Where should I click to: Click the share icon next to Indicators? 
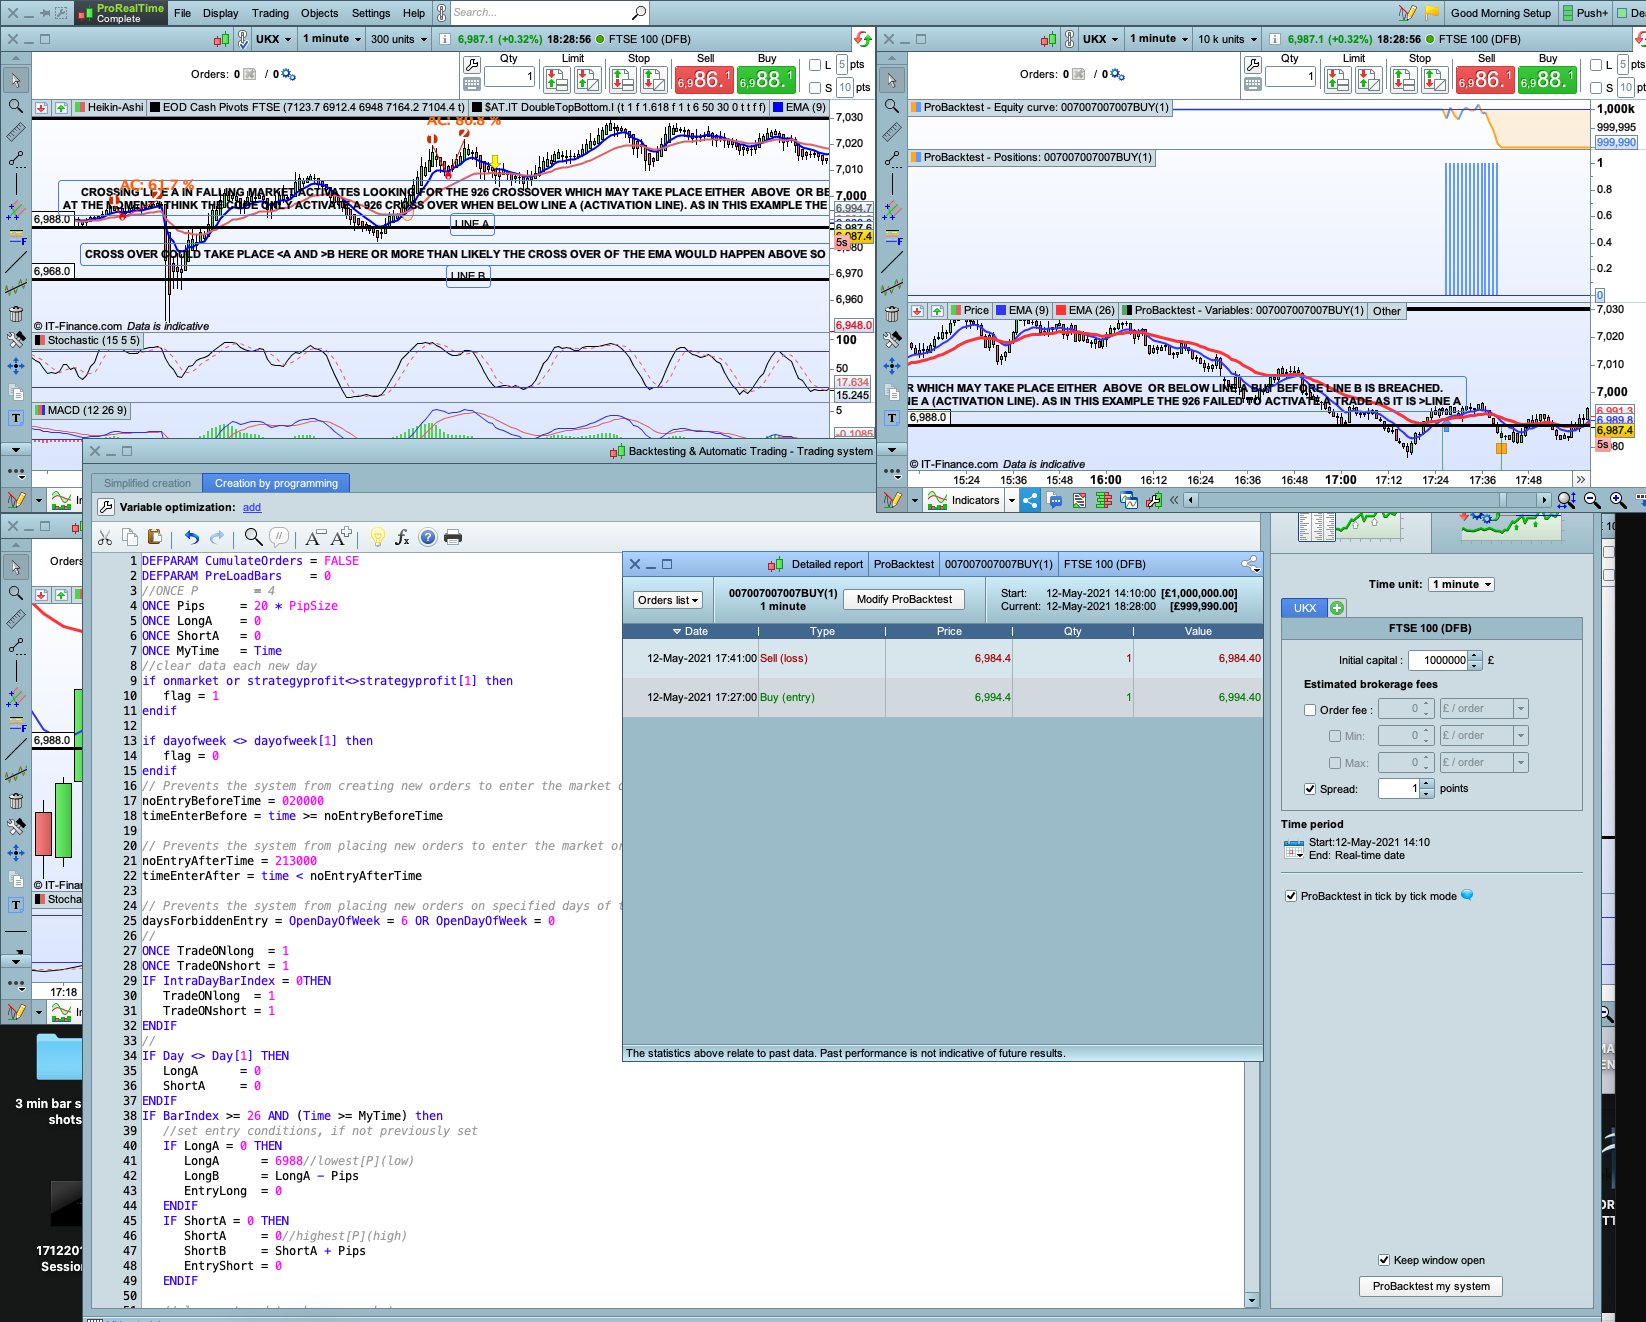pyautogui.click(x=1030, y=500)
